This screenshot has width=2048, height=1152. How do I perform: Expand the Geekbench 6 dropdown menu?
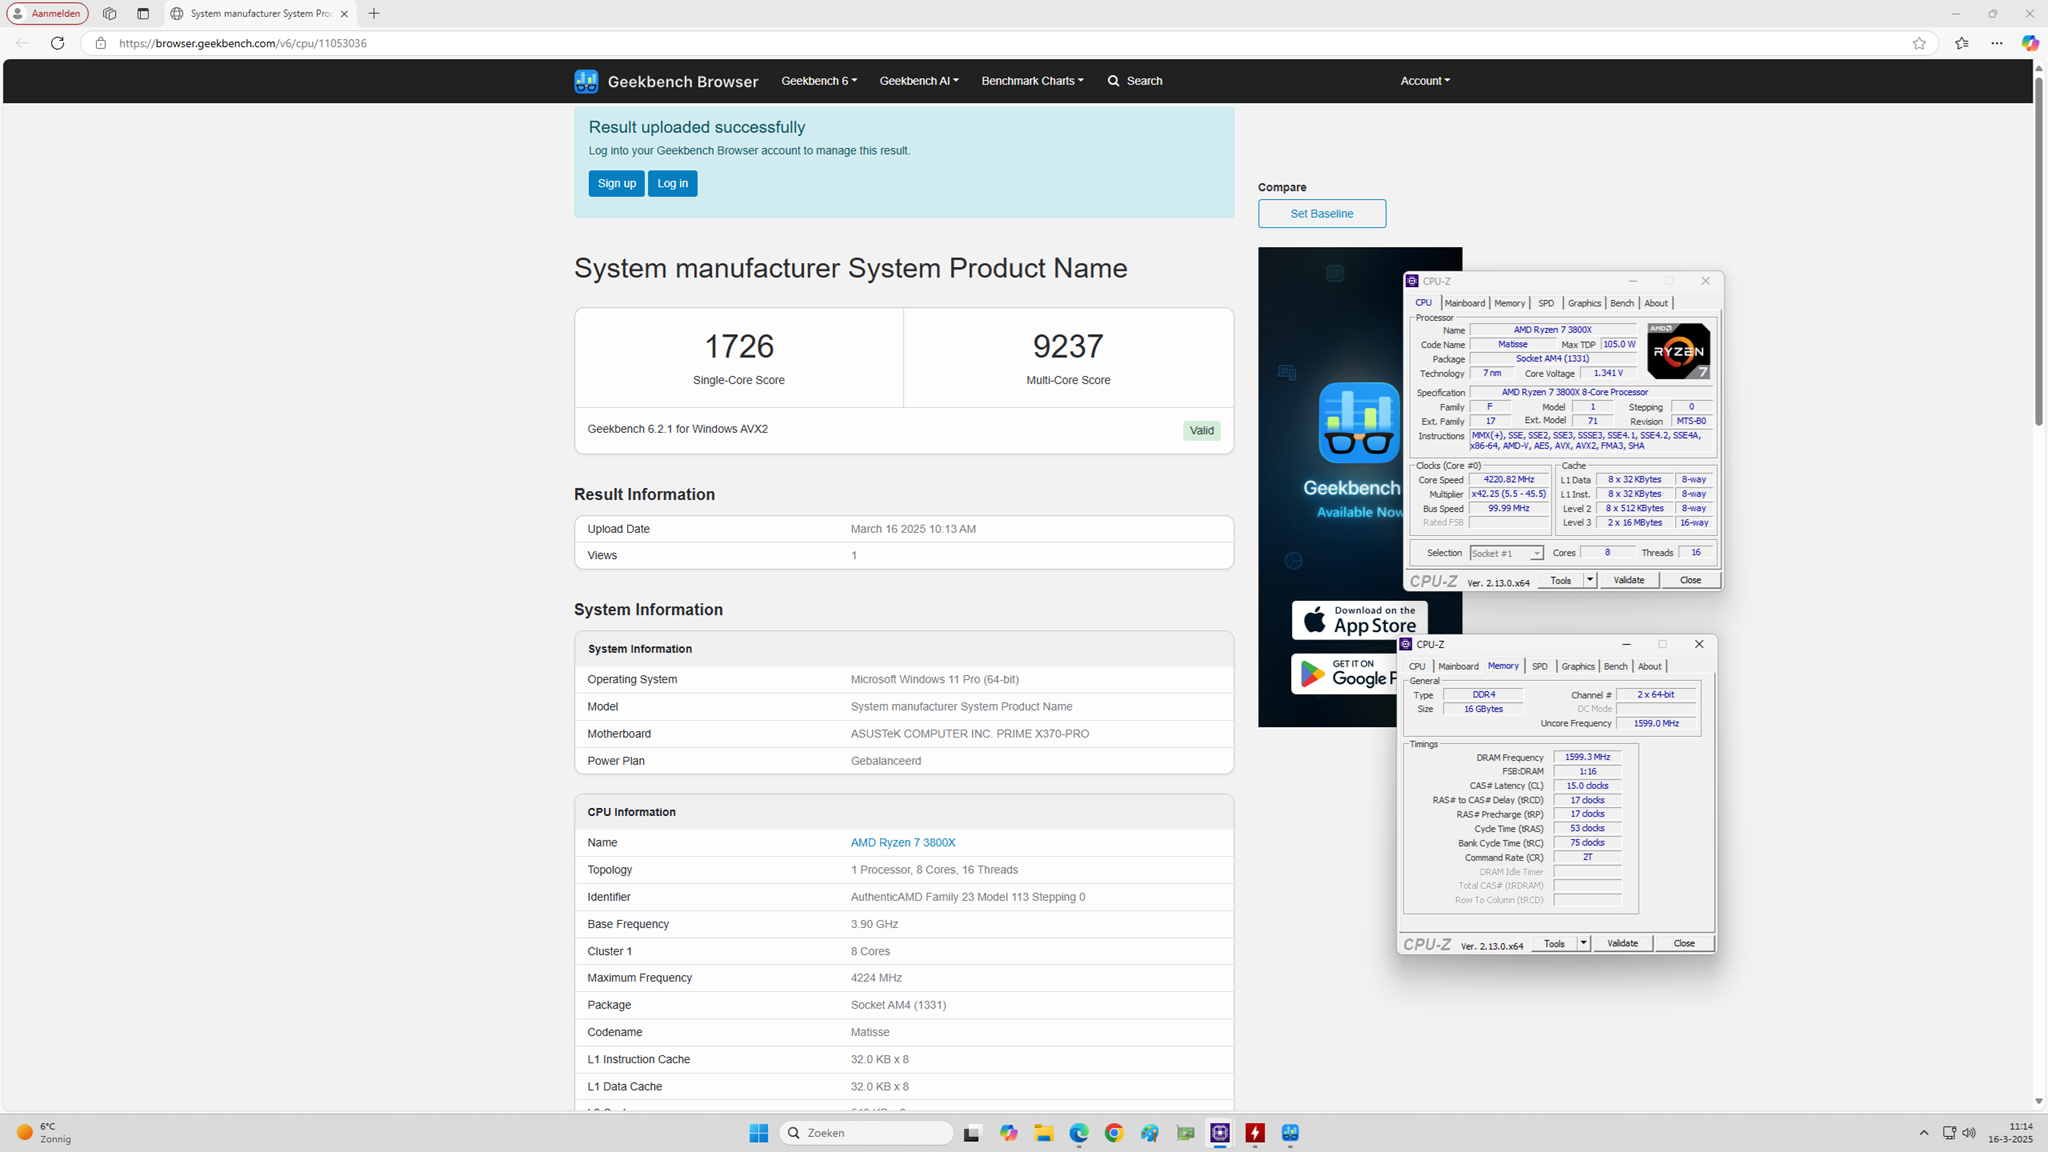tap(819, 81)
